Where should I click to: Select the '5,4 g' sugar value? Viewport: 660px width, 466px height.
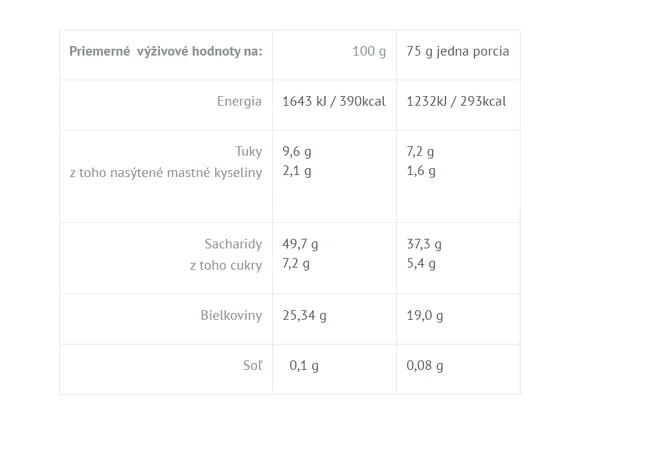(x=421, y=264)
